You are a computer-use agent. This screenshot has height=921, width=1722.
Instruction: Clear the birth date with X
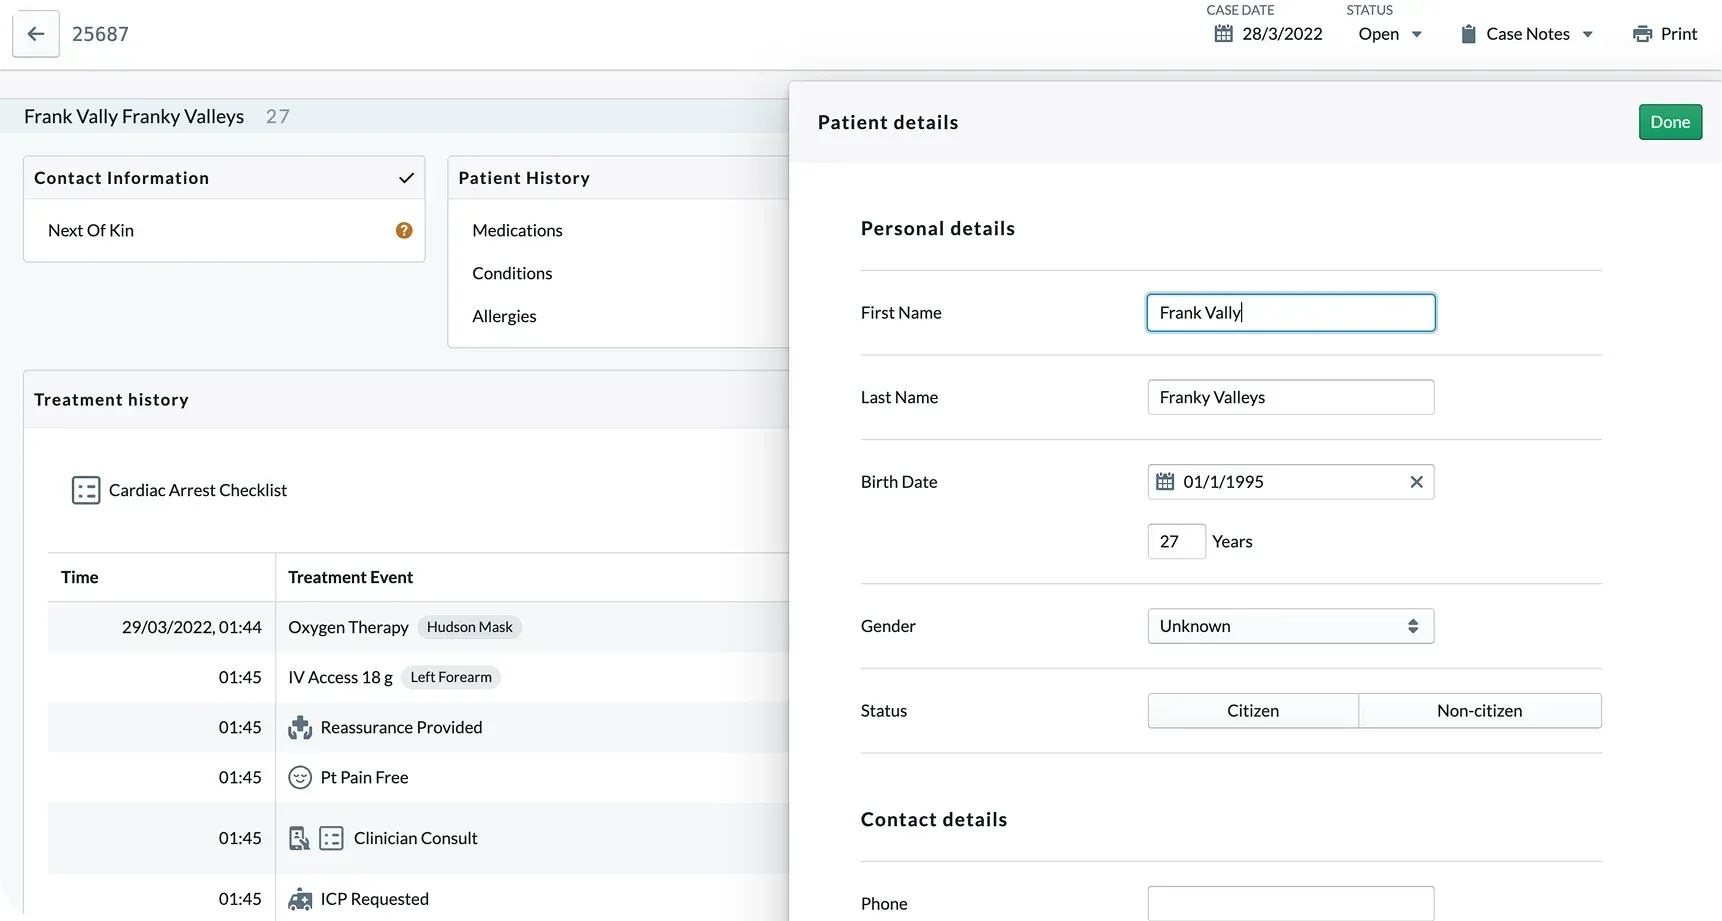point(1416,482)
